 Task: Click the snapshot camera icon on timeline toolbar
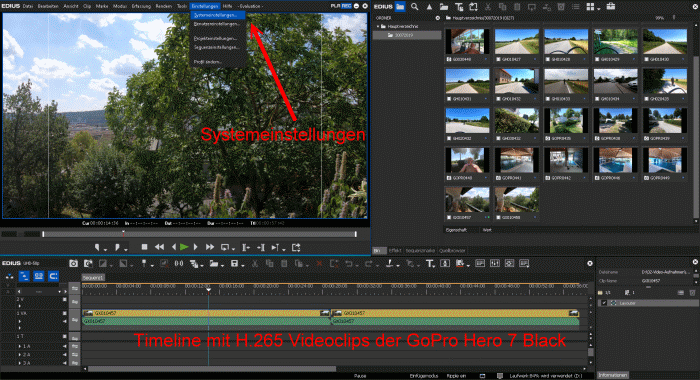(74, 263)
